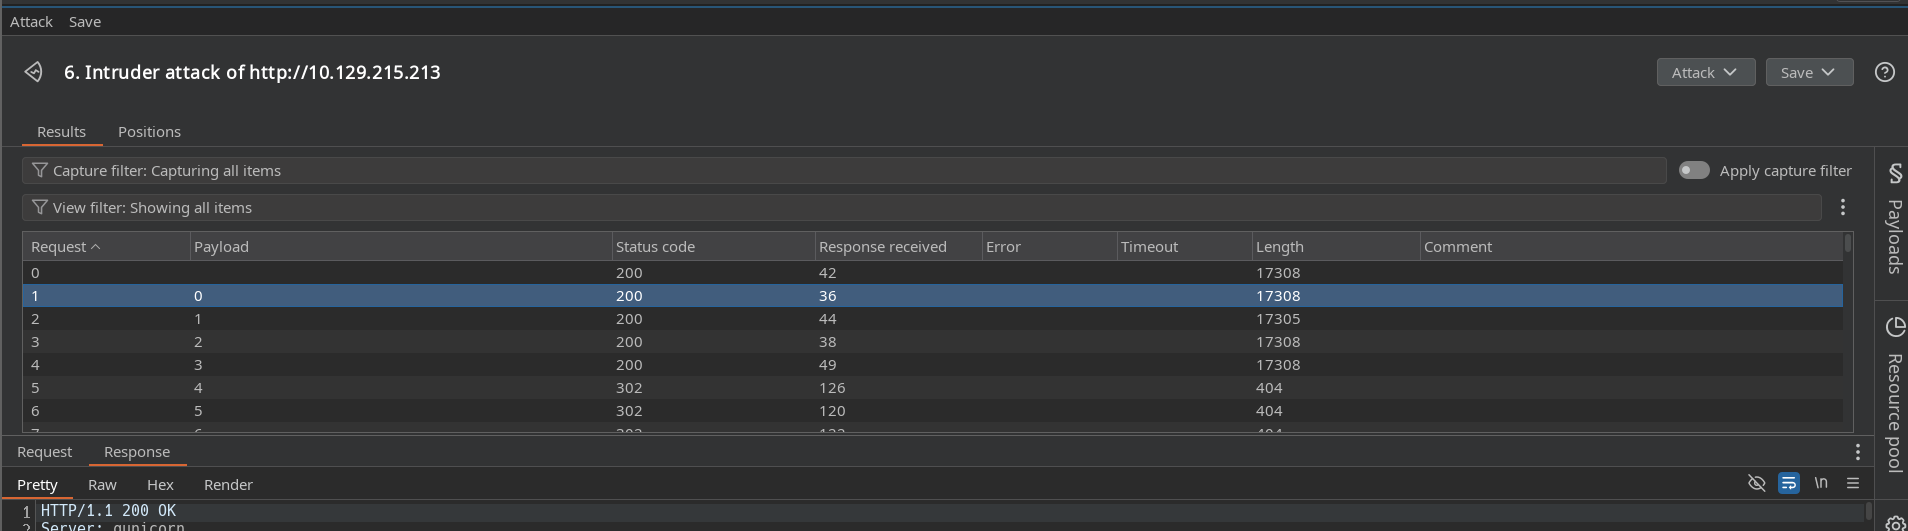Viewport: 1908px width, 531px height.
Task: Open the Resource pool side panel icon
Action: pyautogui.click(x=1894, y=327)
